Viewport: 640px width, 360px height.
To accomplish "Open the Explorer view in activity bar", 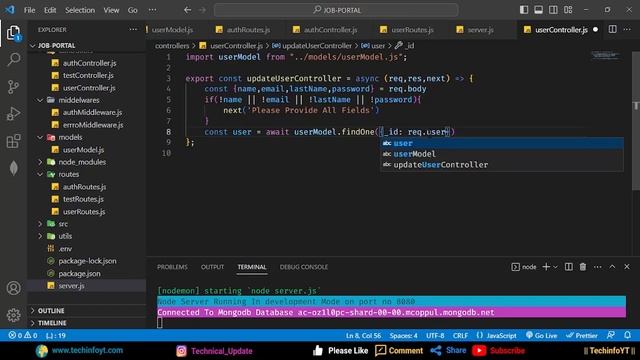I will [x=13, y=33].
